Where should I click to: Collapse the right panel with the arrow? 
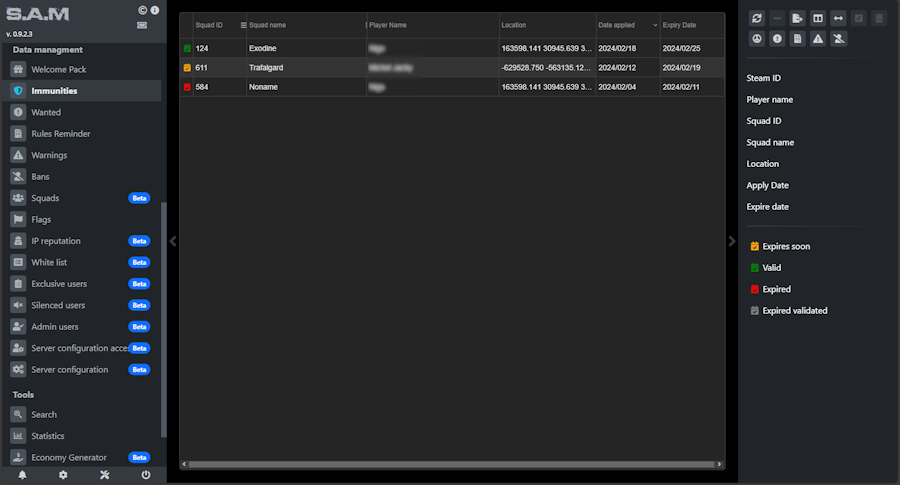pos(732,241)
